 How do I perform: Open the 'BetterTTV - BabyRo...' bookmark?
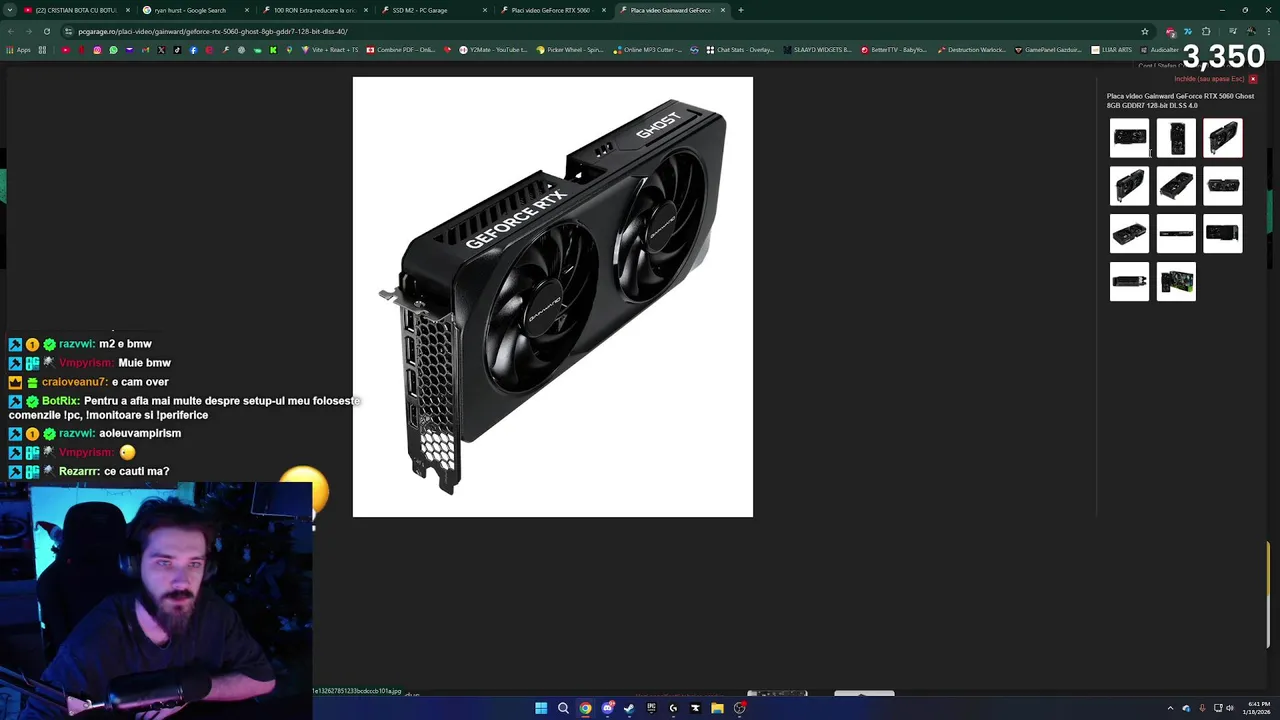click(894, 50)
